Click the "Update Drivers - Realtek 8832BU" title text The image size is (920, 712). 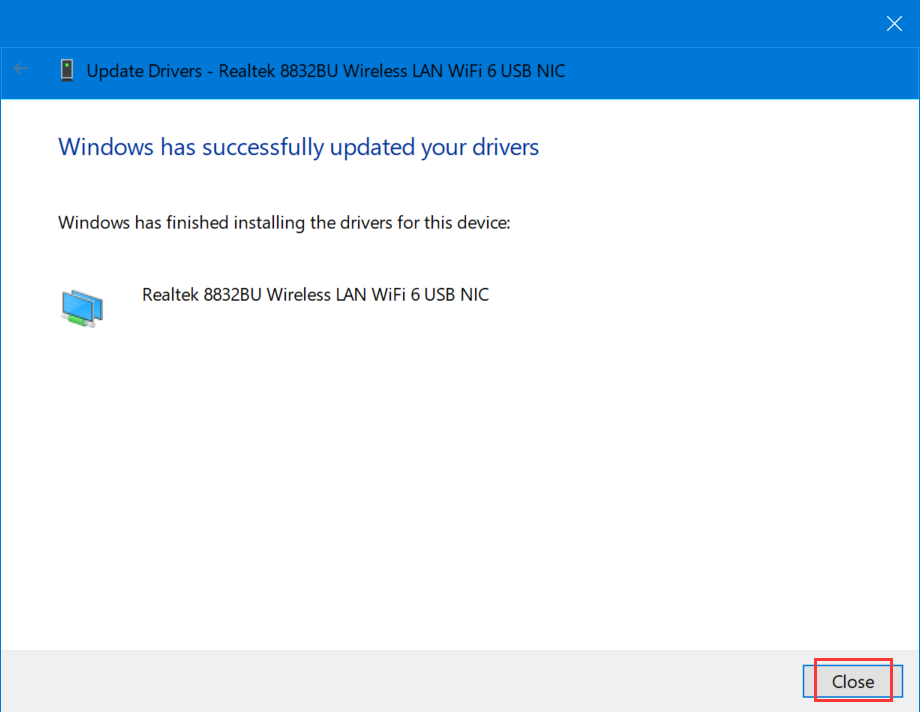coord(326,71)
